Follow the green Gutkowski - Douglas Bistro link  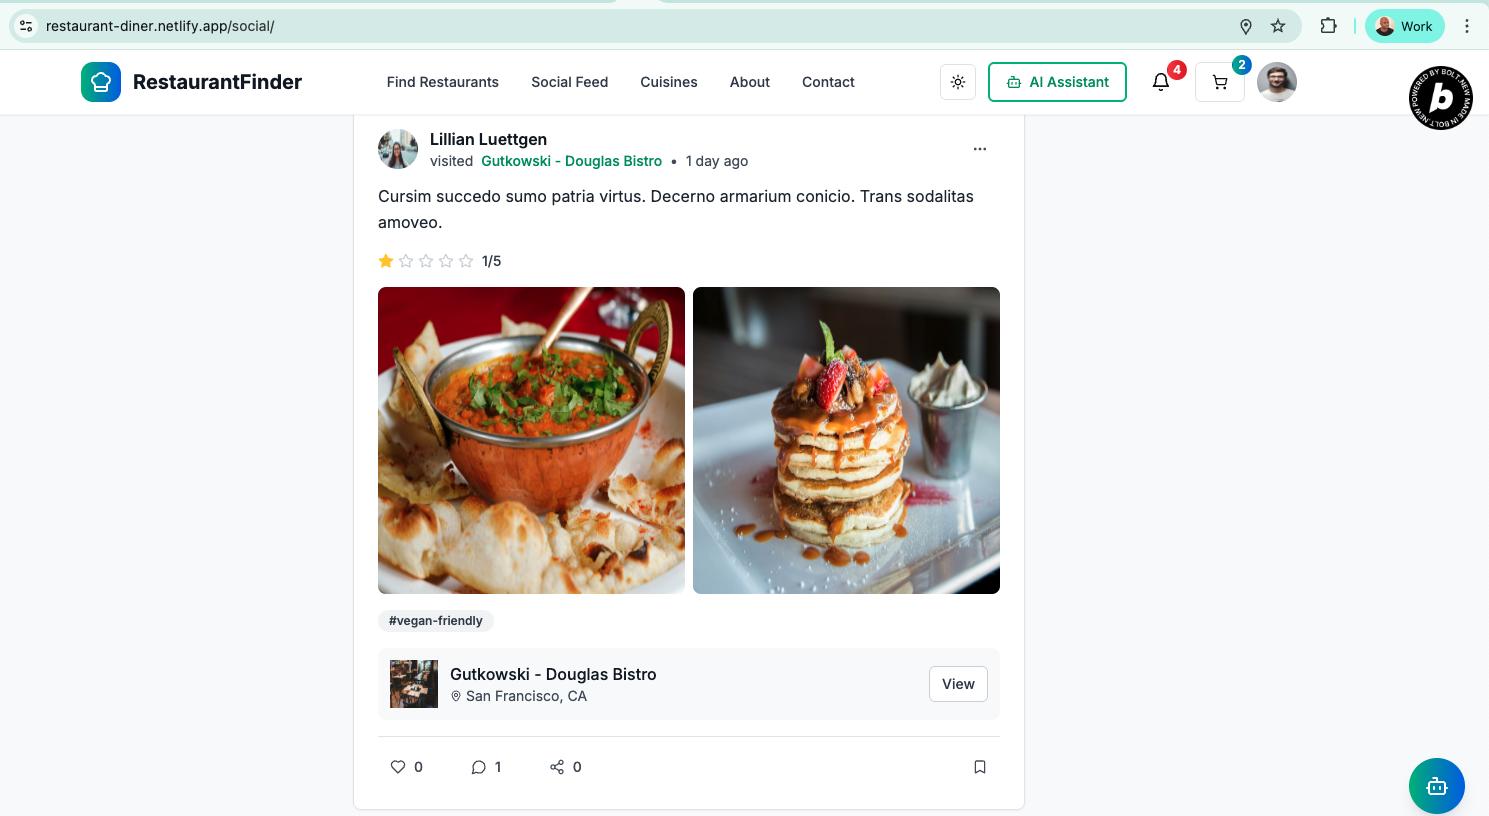click(x=571, y=161)
